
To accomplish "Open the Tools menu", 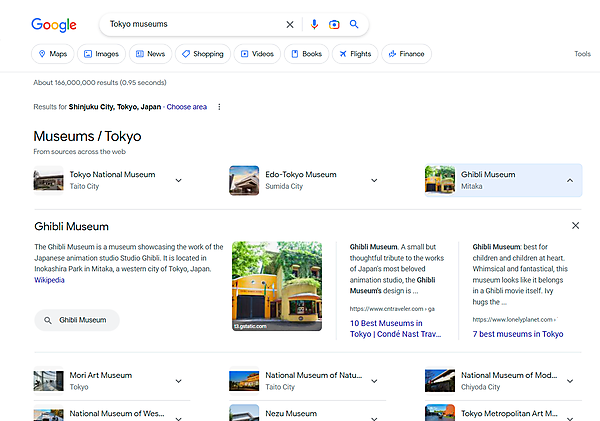I will (x=582, y=54).
